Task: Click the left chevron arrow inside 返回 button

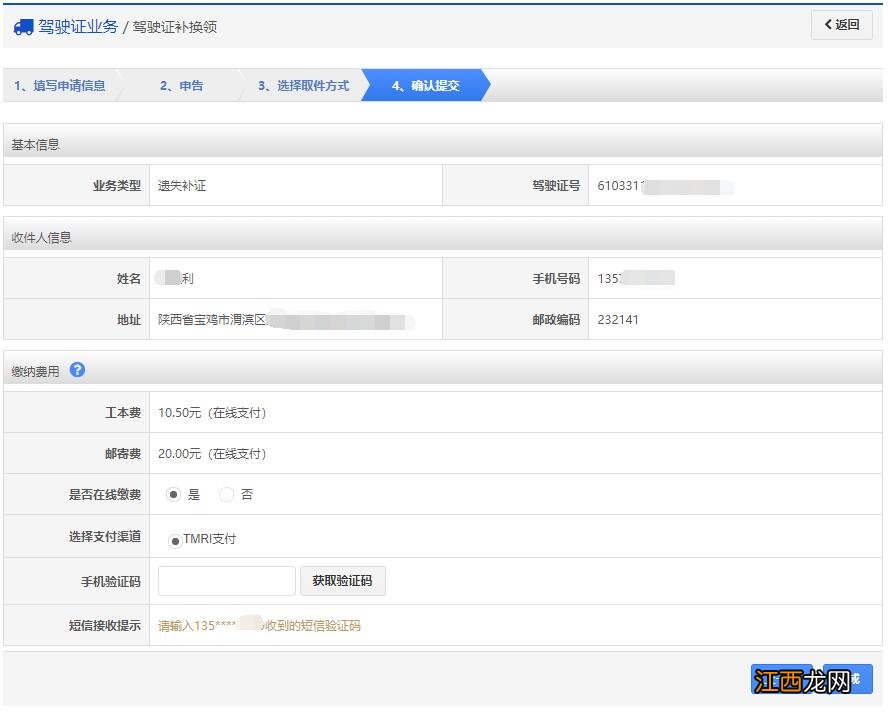Action: click(827, 24)
